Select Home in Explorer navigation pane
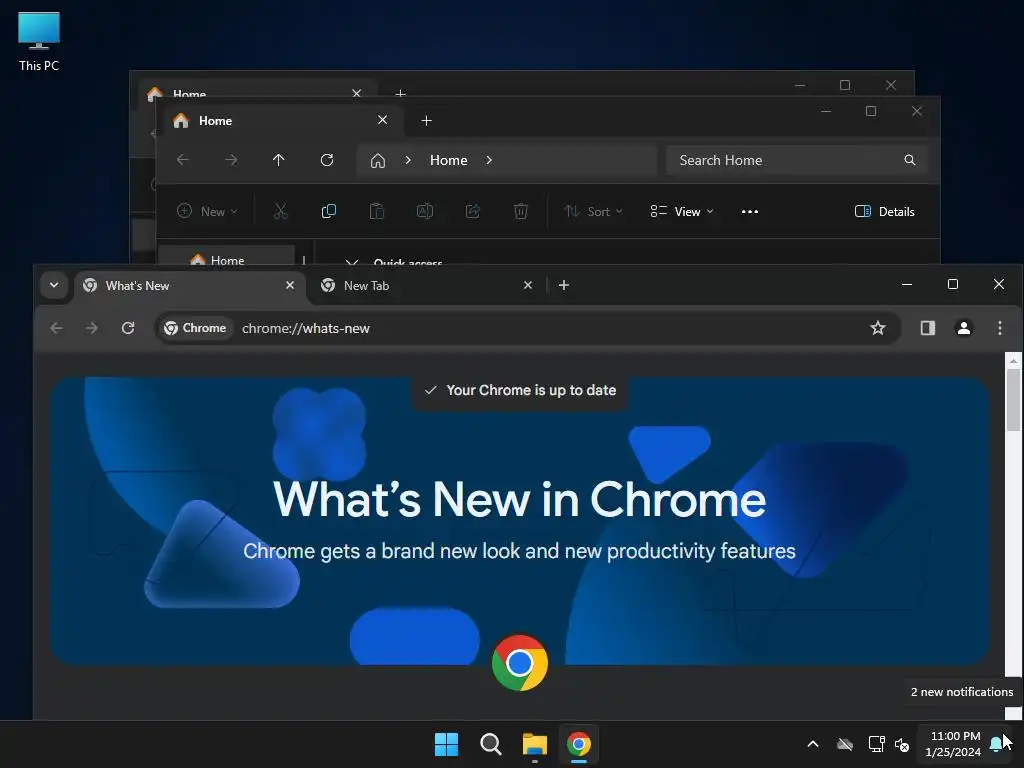The image size is (1024, 768). click(x=226, y=257)
